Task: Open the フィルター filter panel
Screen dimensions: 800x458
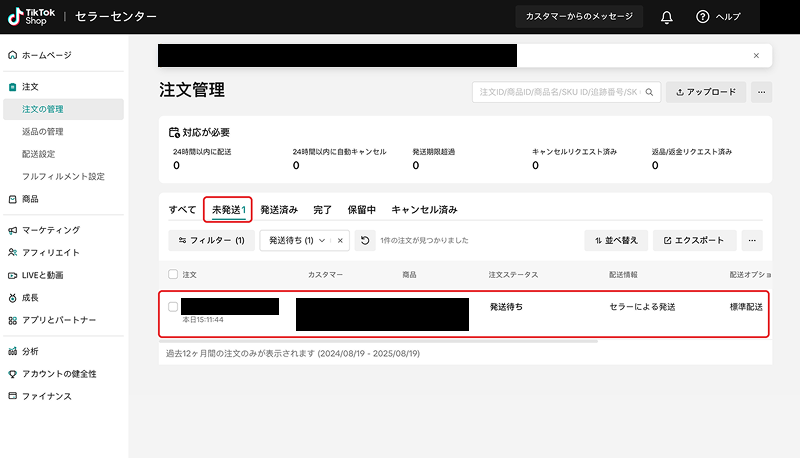Action: (212, 240)
